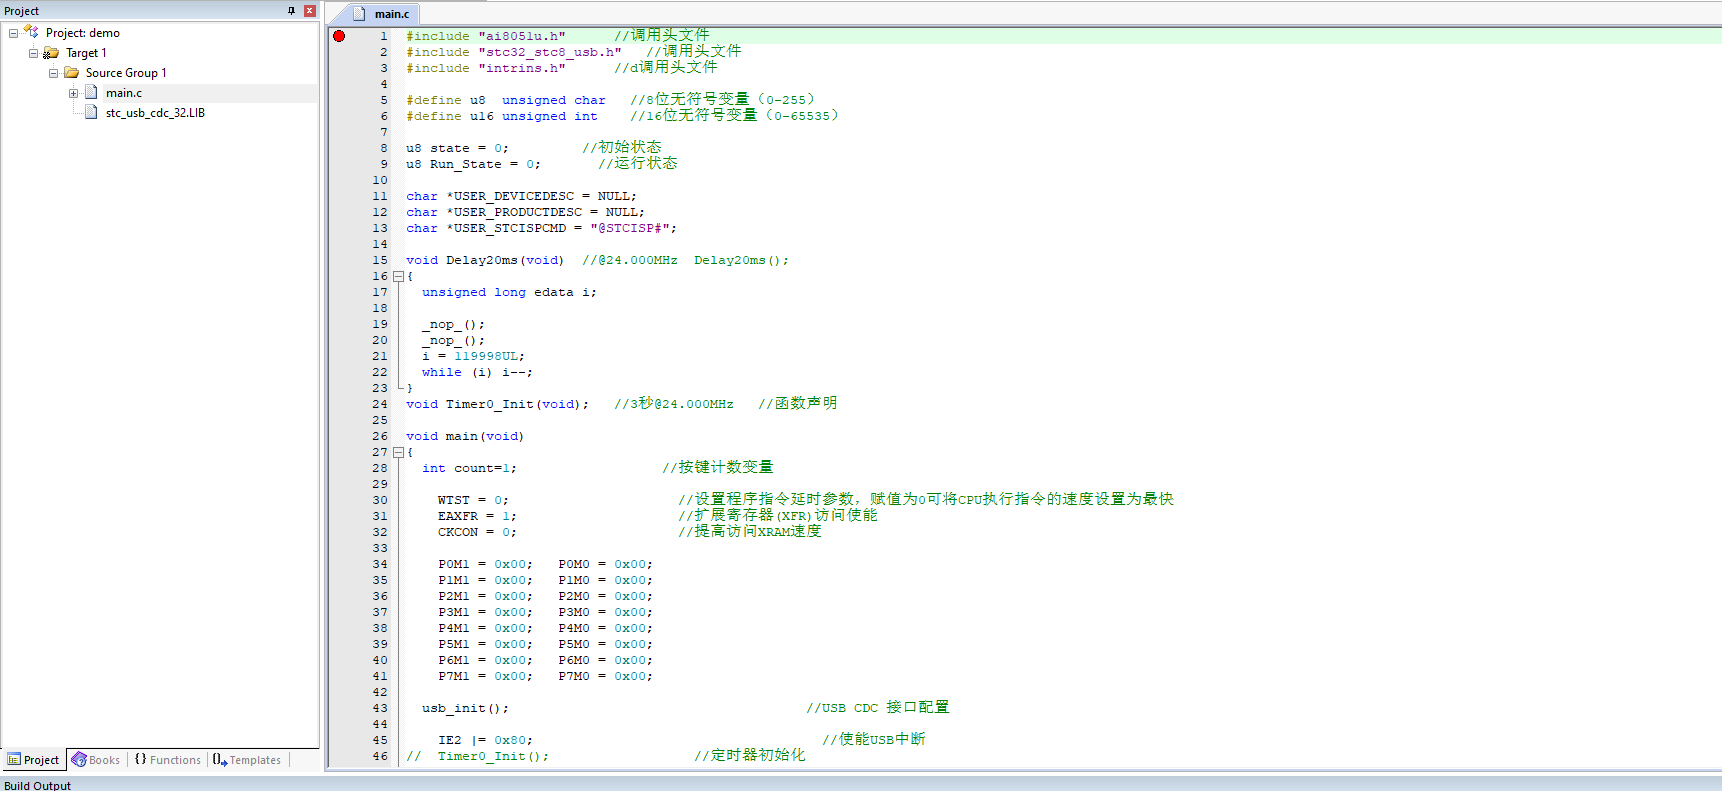Expand the main.c node in the tree

73,93
